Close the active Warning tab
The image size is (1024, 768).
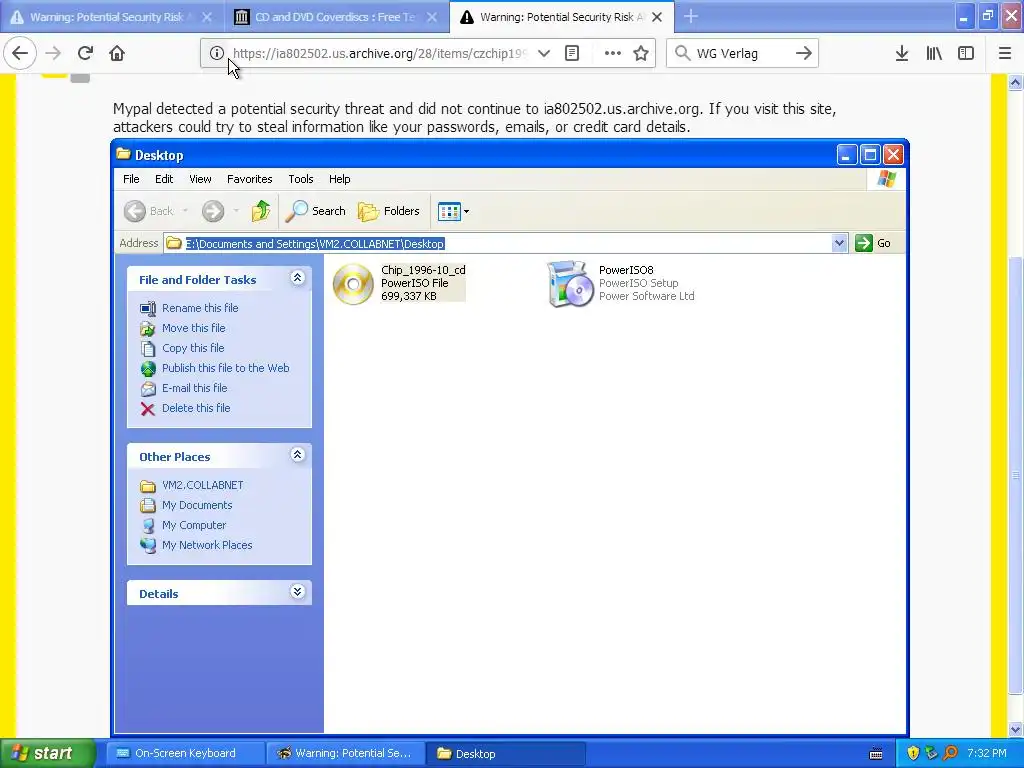click(657, 17)
